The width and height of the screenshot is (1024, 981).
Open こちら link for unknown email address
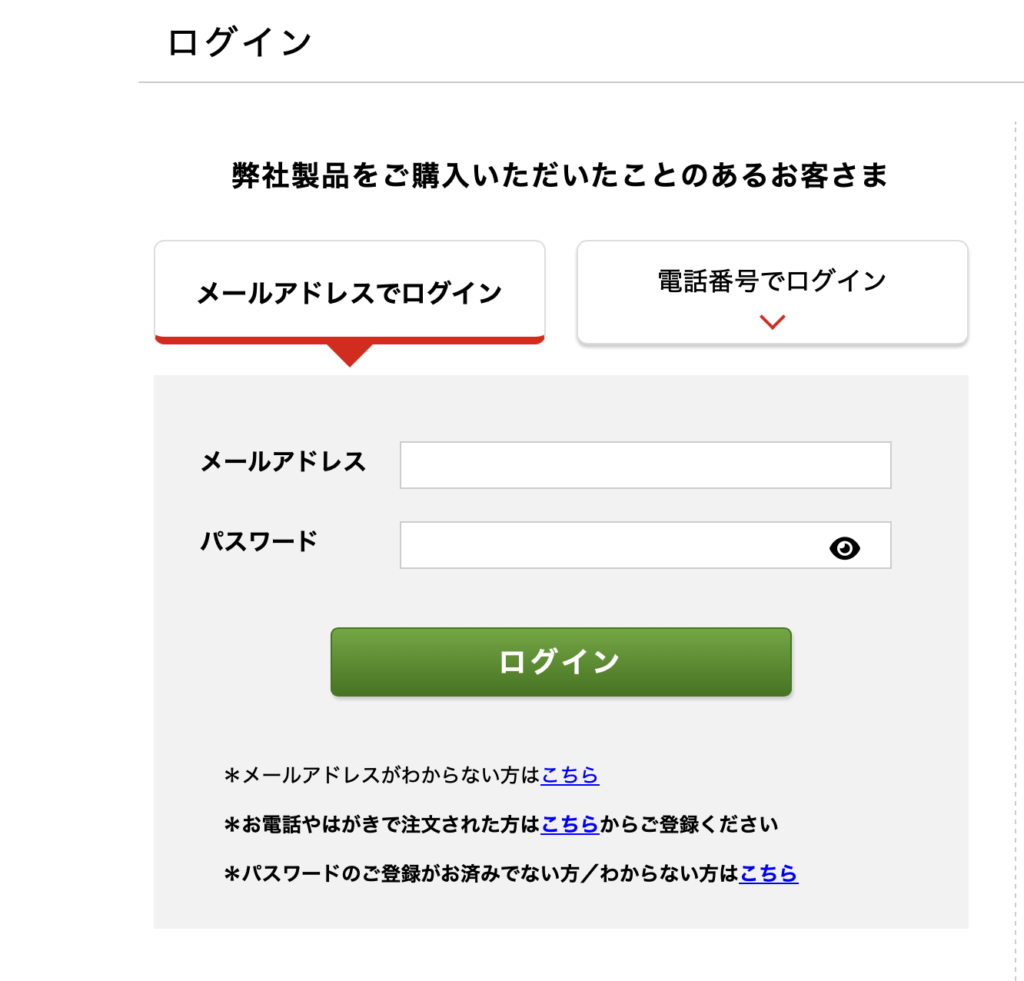[569, 775]
